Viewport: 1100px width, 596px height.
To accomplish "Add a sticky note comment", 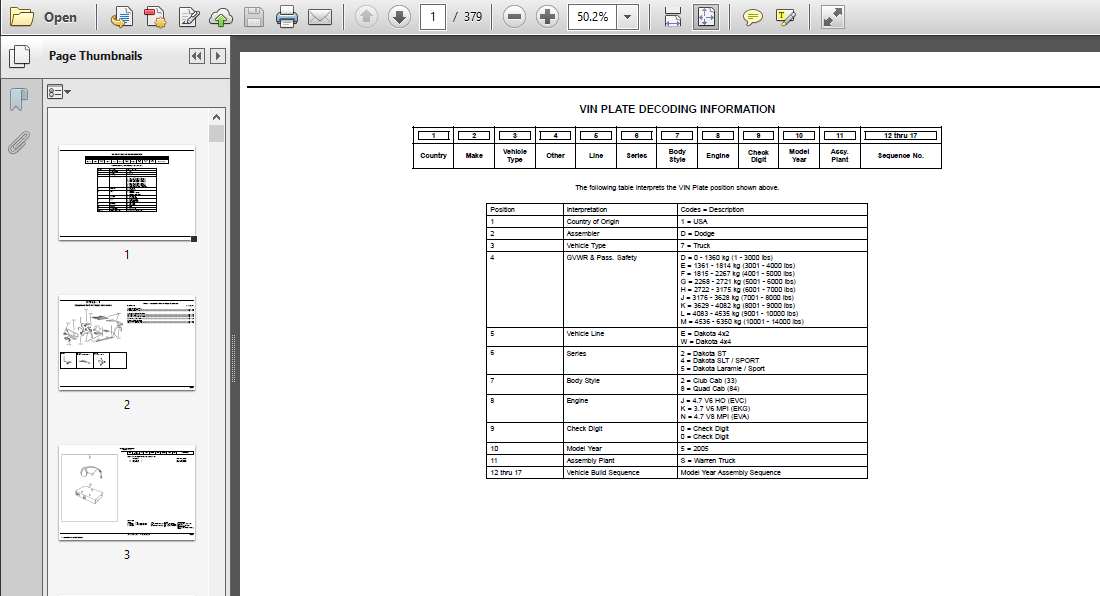I will 752,17.
